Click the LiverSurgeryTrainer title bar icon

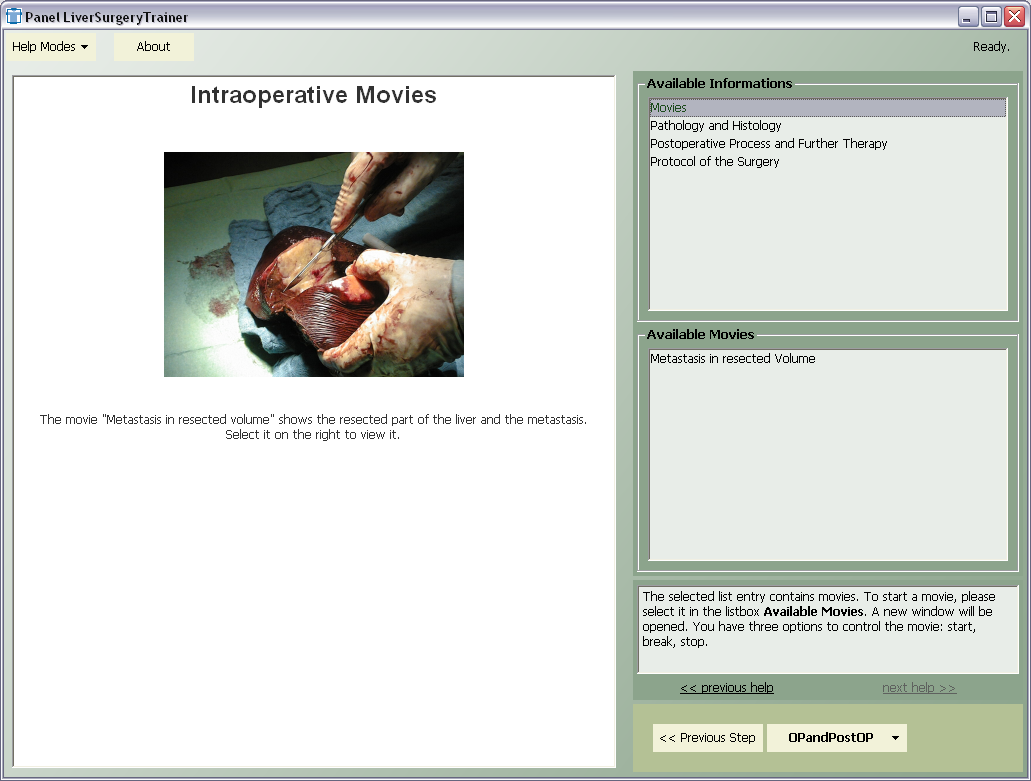tap(14, 16)
